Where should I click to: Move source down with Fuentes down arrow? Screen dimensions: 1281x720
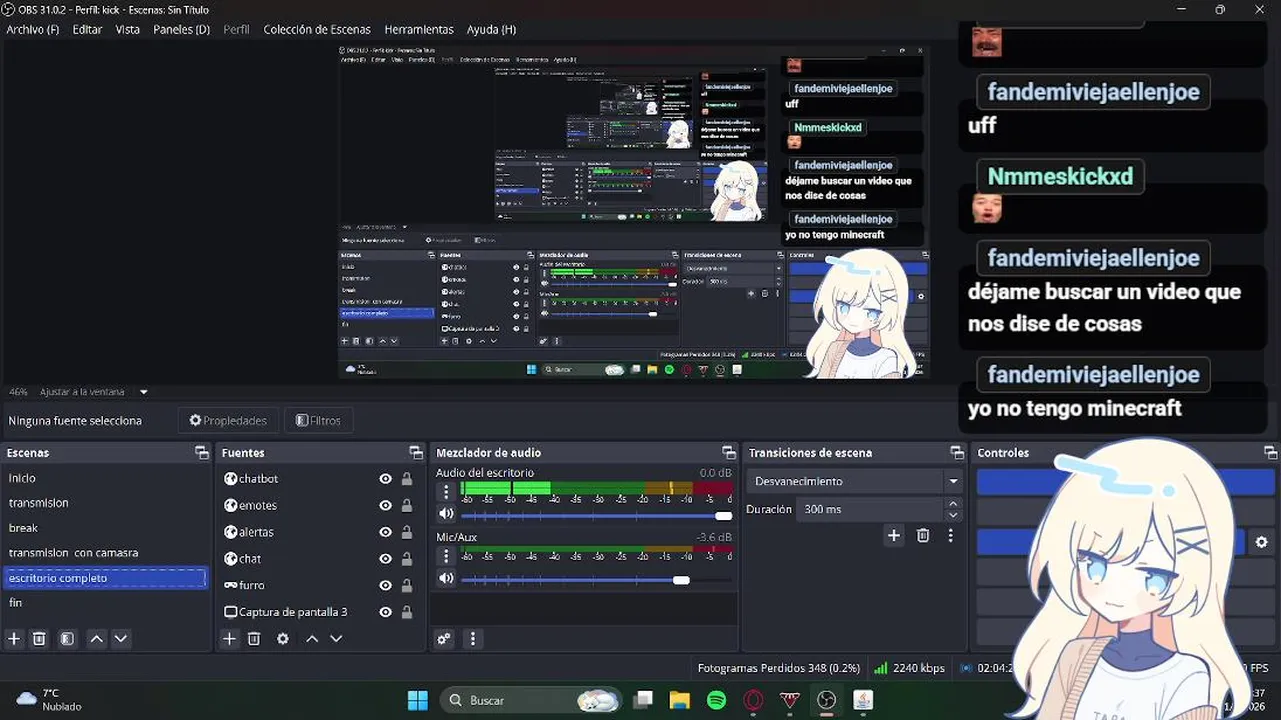pos(336,639)
